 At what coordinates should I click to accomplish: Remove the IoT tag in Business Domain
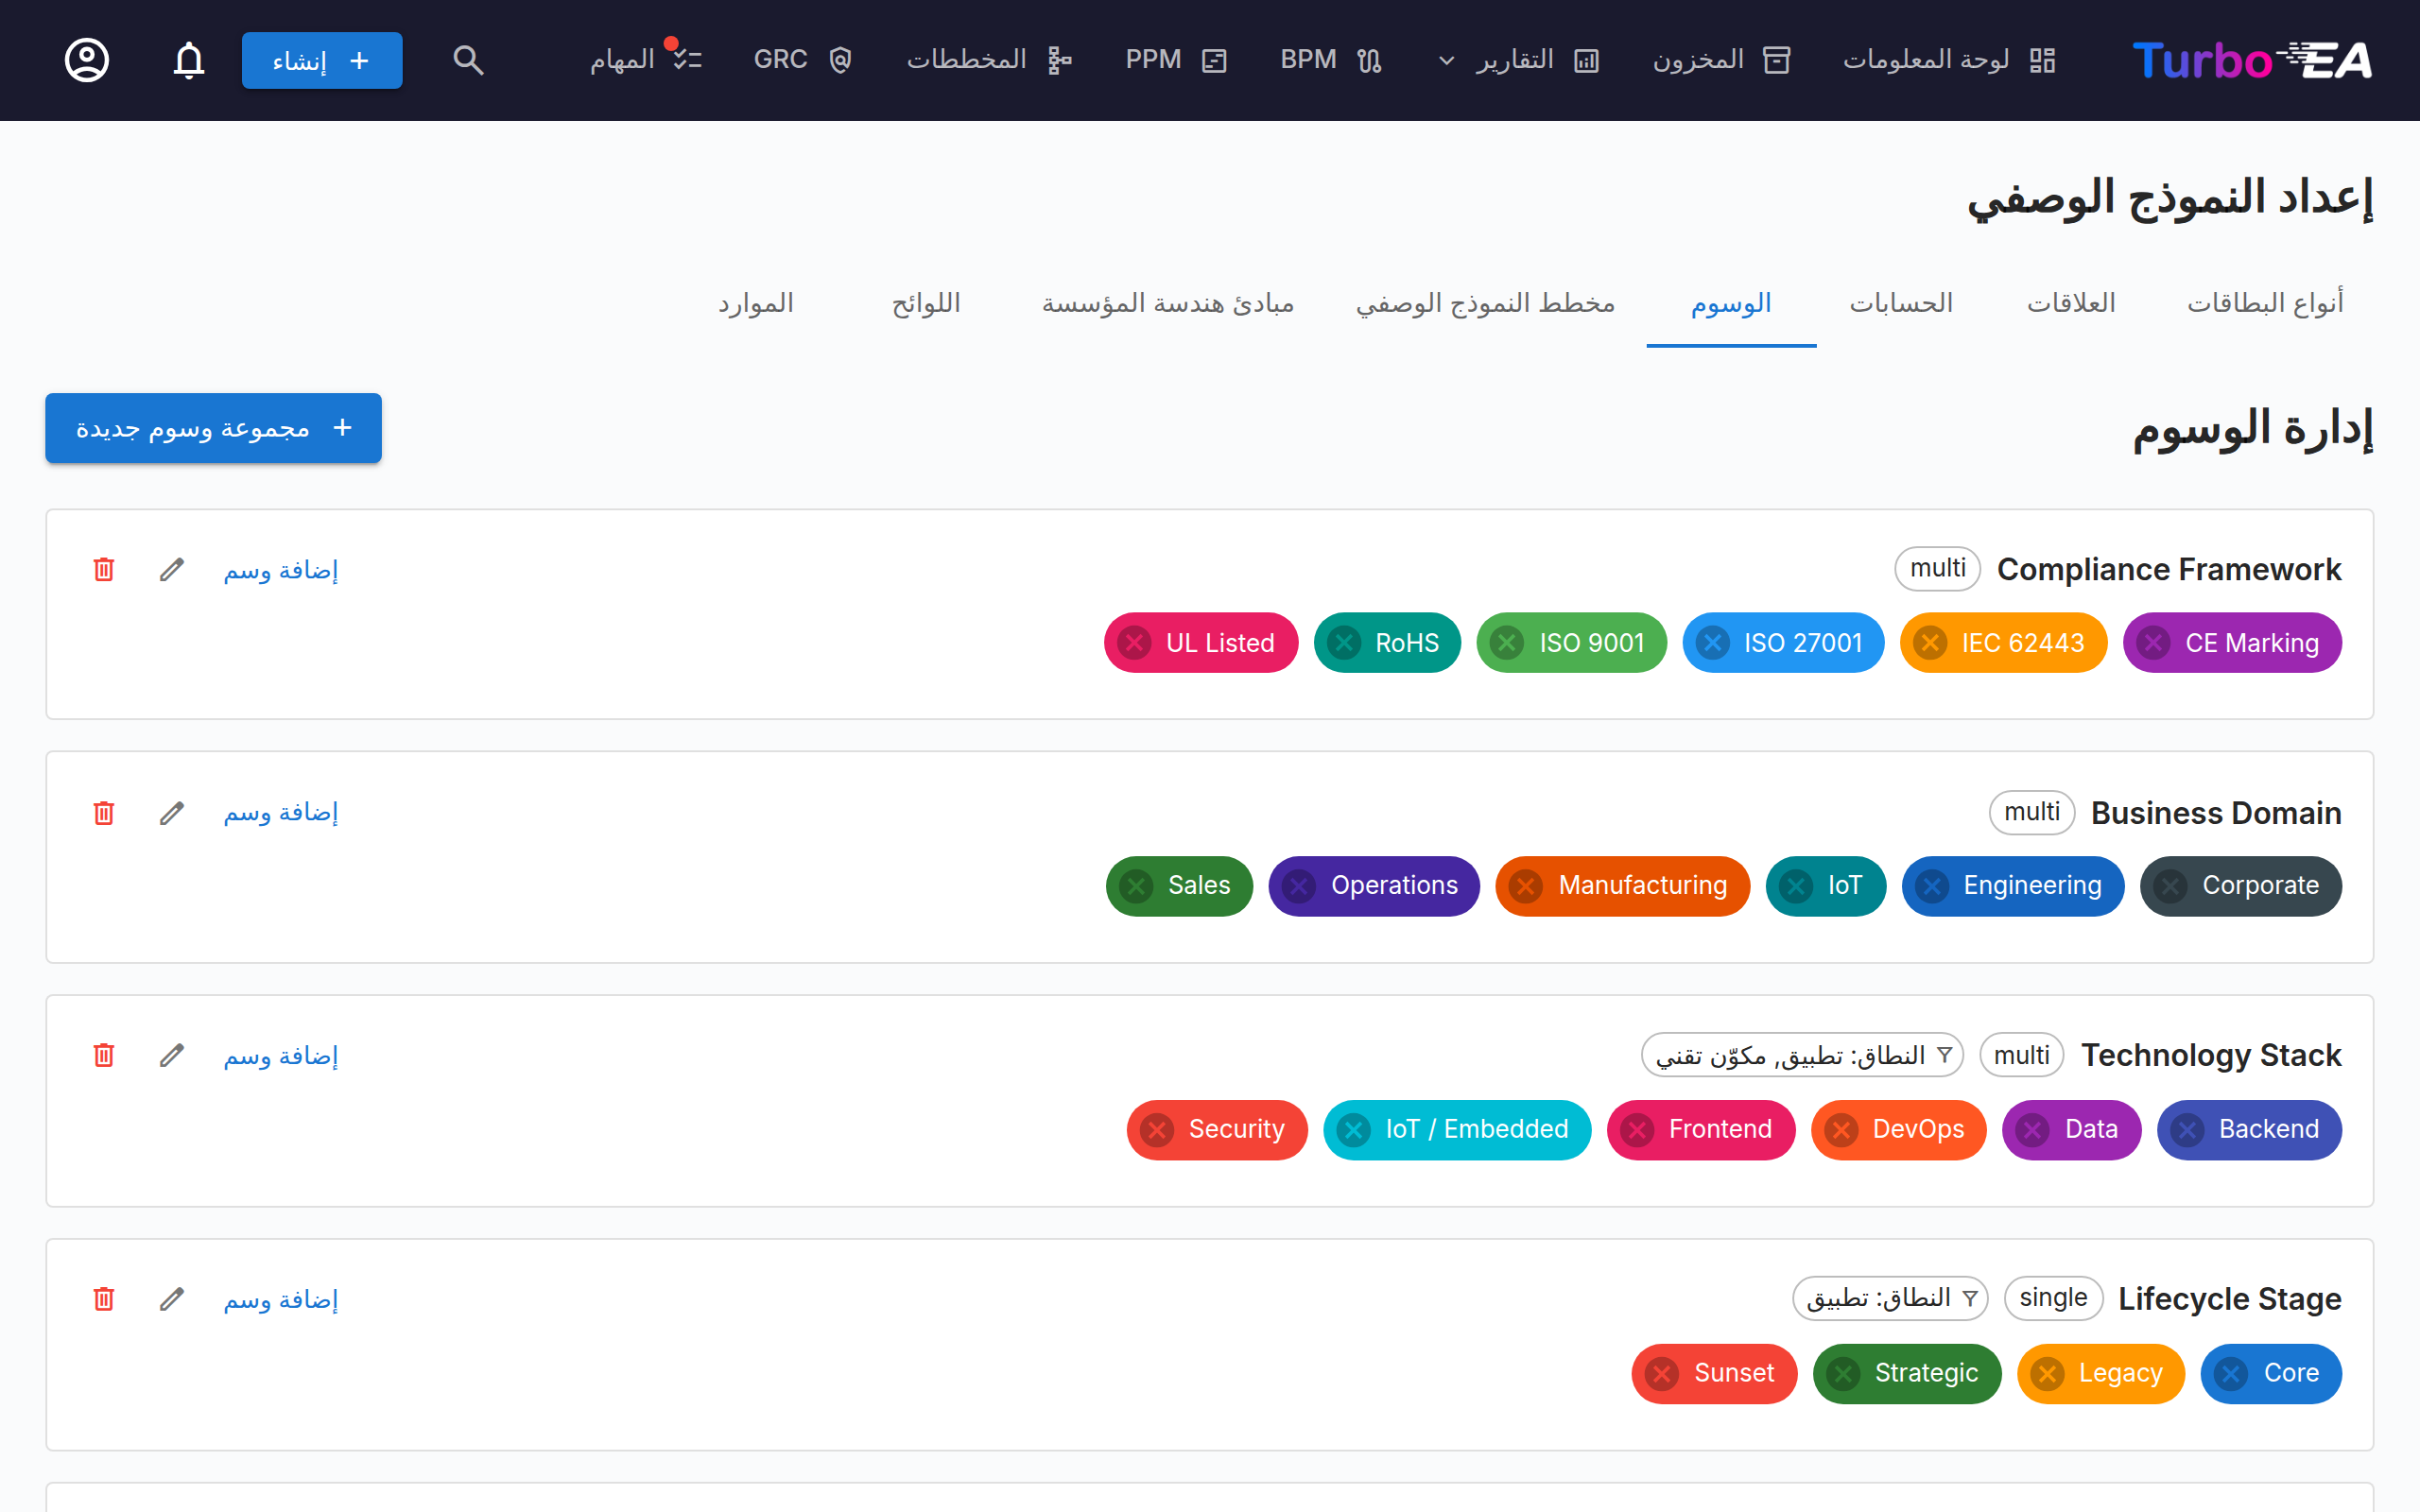(x=1796, y=886)
